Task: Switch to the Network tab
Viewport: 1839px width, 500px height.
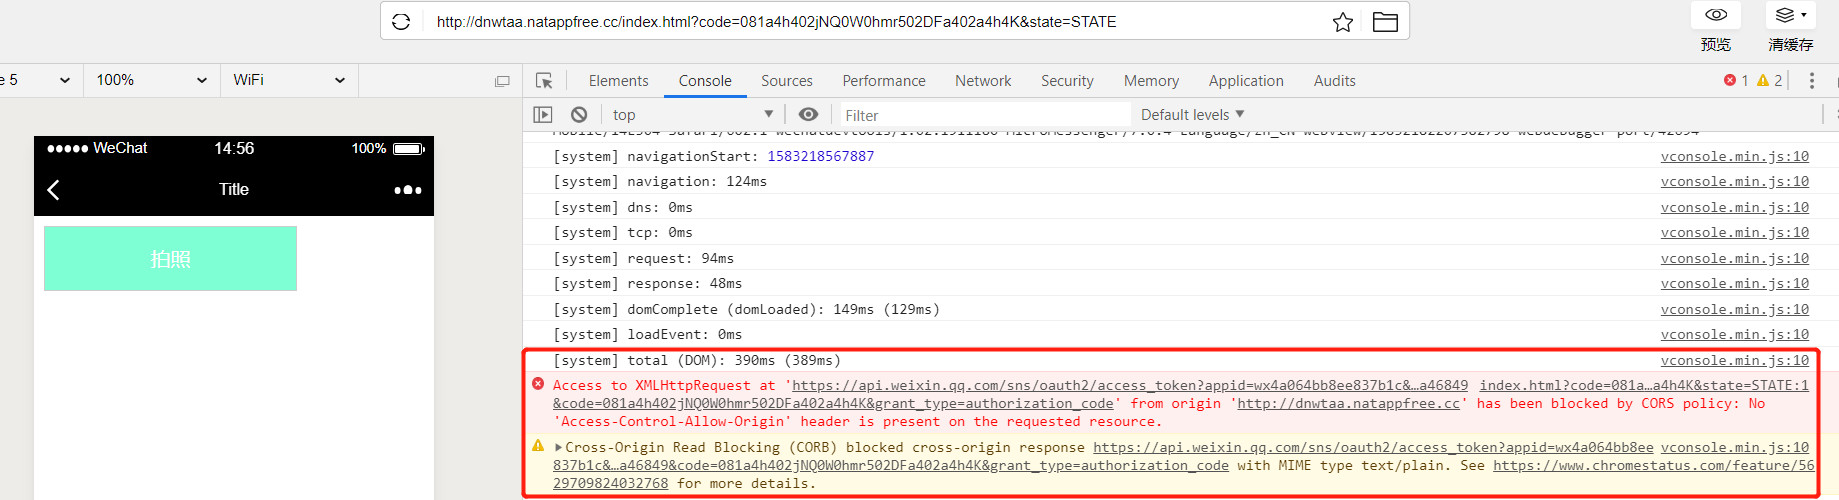Action: click(x=983, y=81)
